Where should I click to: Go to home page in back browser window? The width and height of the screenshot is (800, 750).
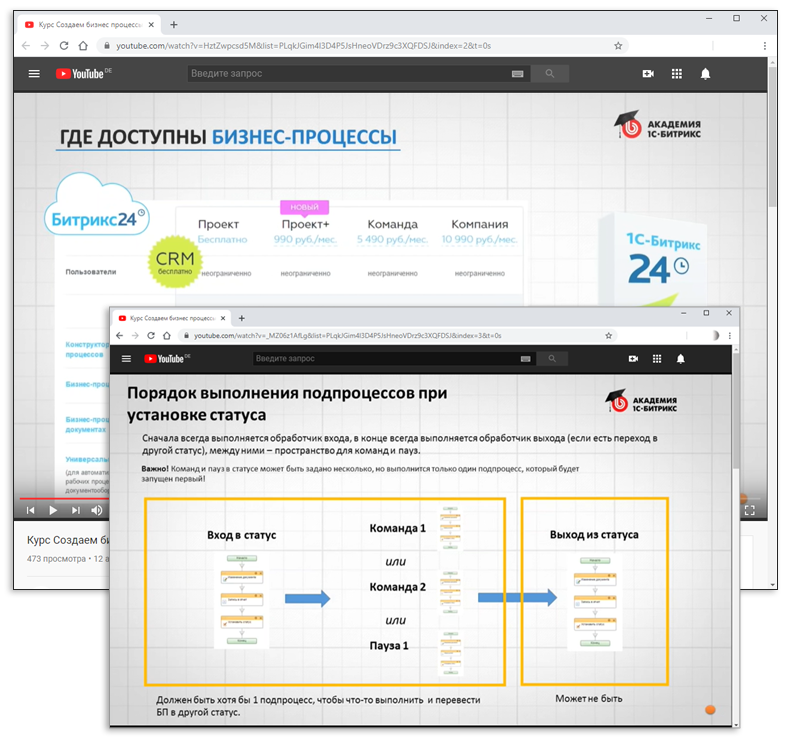coord(83,45)
